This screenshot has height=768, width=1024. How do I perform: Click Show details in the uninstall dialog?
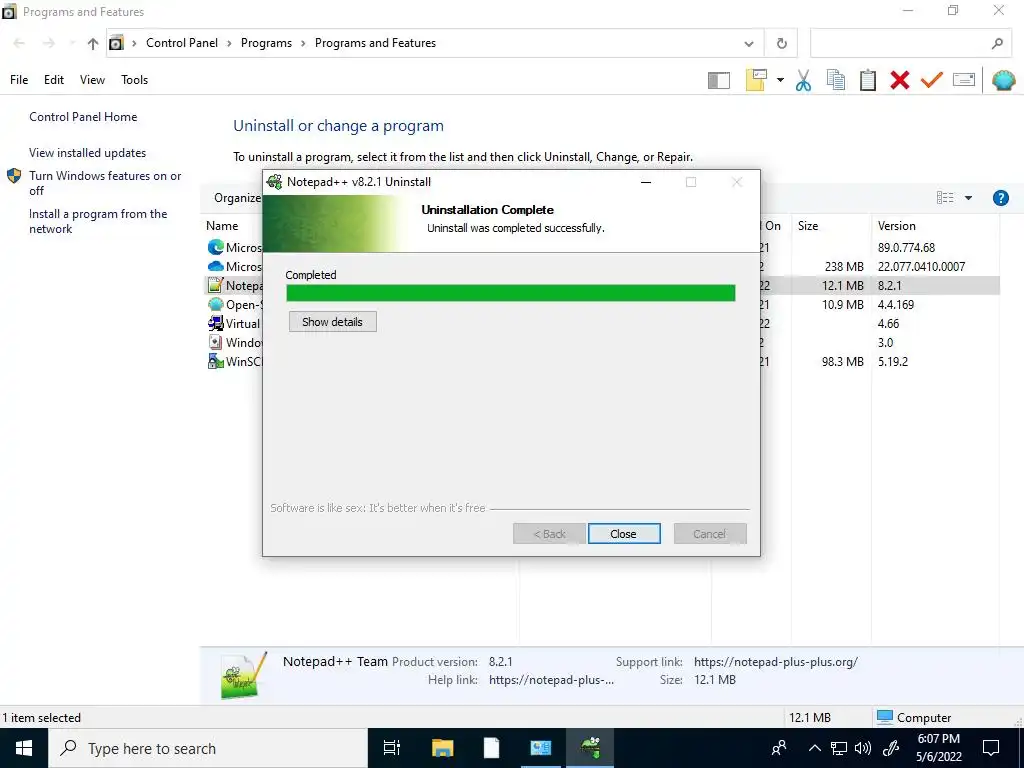pyautogui.click(x=332, y=322)
